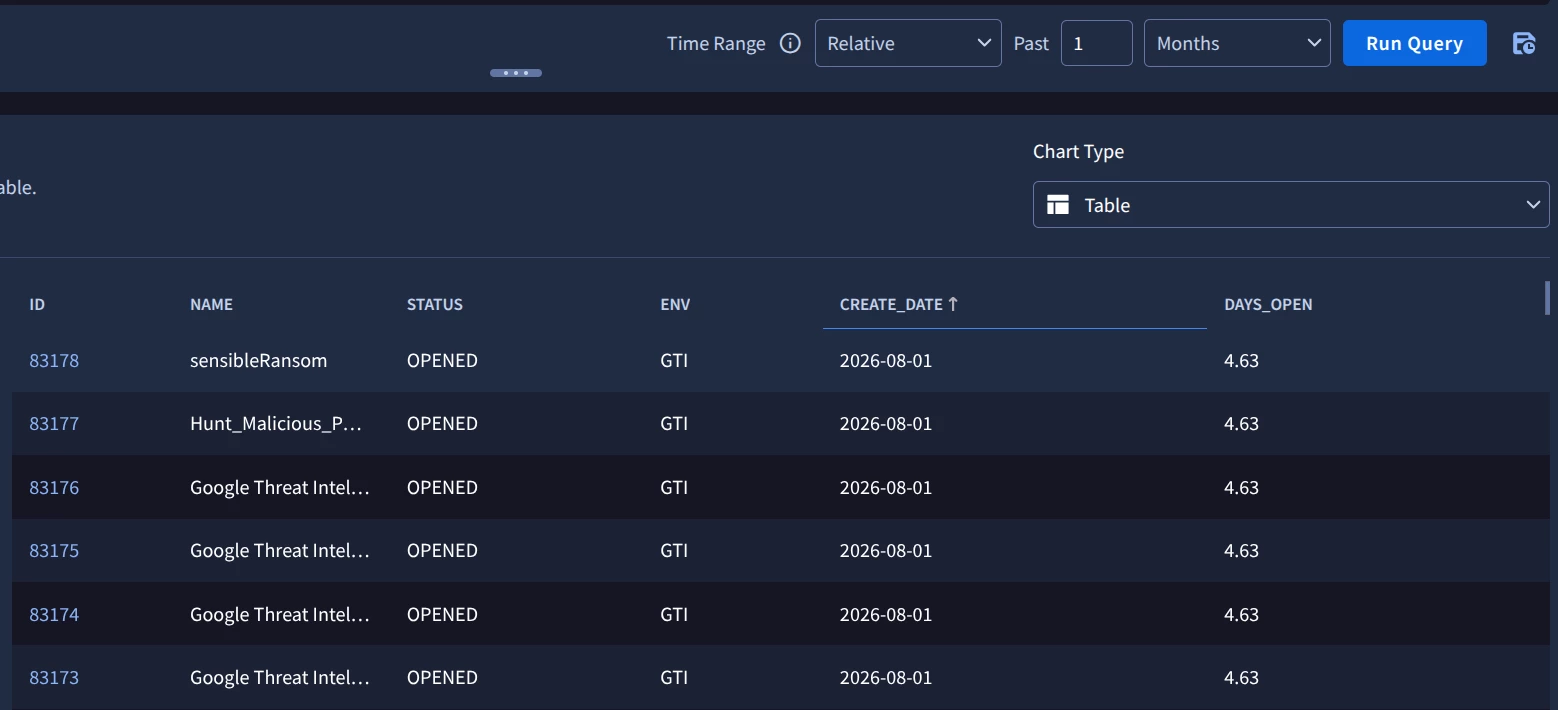This screenshot has height=710, width=1558.
Task: Click OPENED status in row 83173
Action: [442, 677]
